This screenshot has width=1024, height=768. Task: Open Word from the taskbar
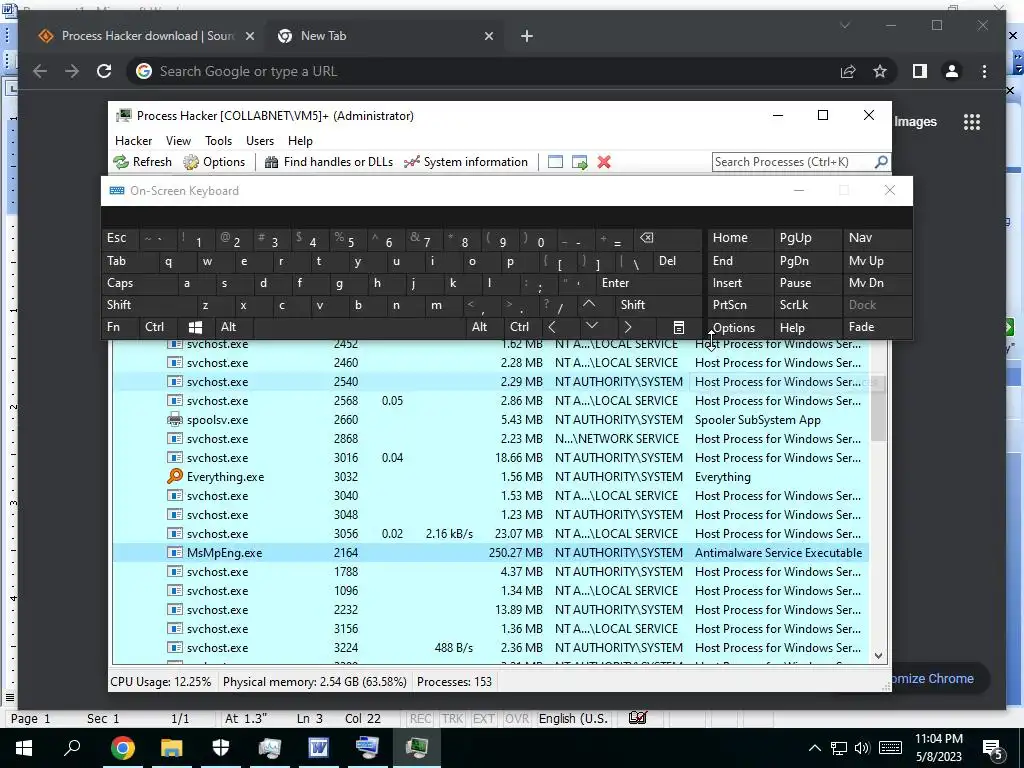click(x=319, y=748)
